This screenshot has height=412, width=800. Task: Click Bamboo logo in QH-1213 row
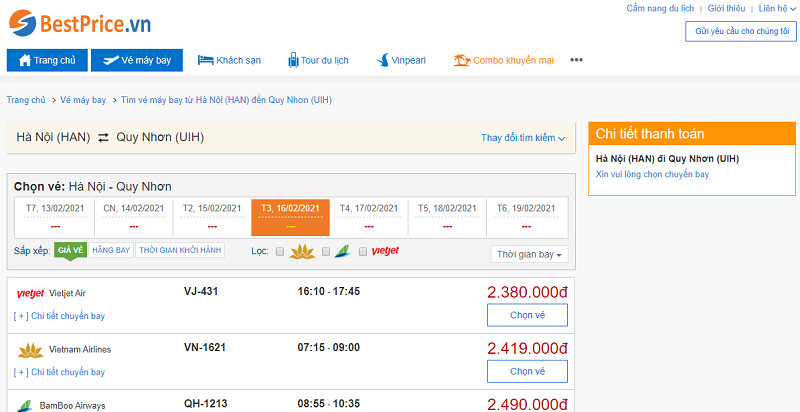click(24, 406)
